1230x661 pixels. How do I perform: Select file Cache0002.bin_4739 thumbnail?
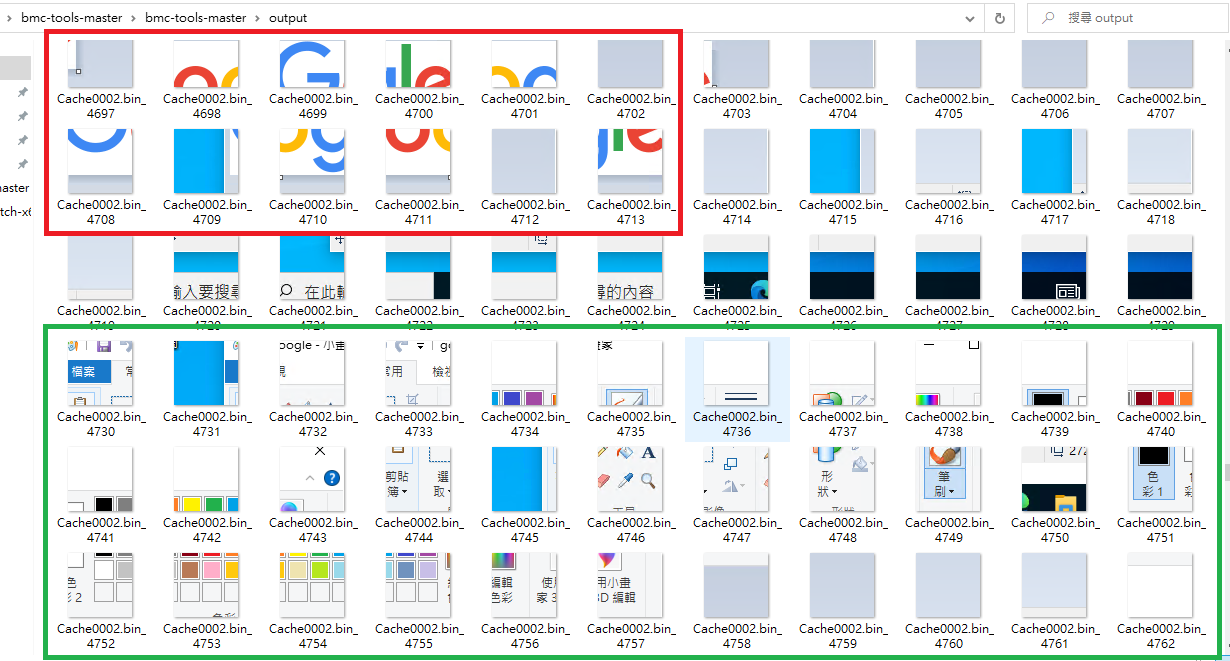1055,373
